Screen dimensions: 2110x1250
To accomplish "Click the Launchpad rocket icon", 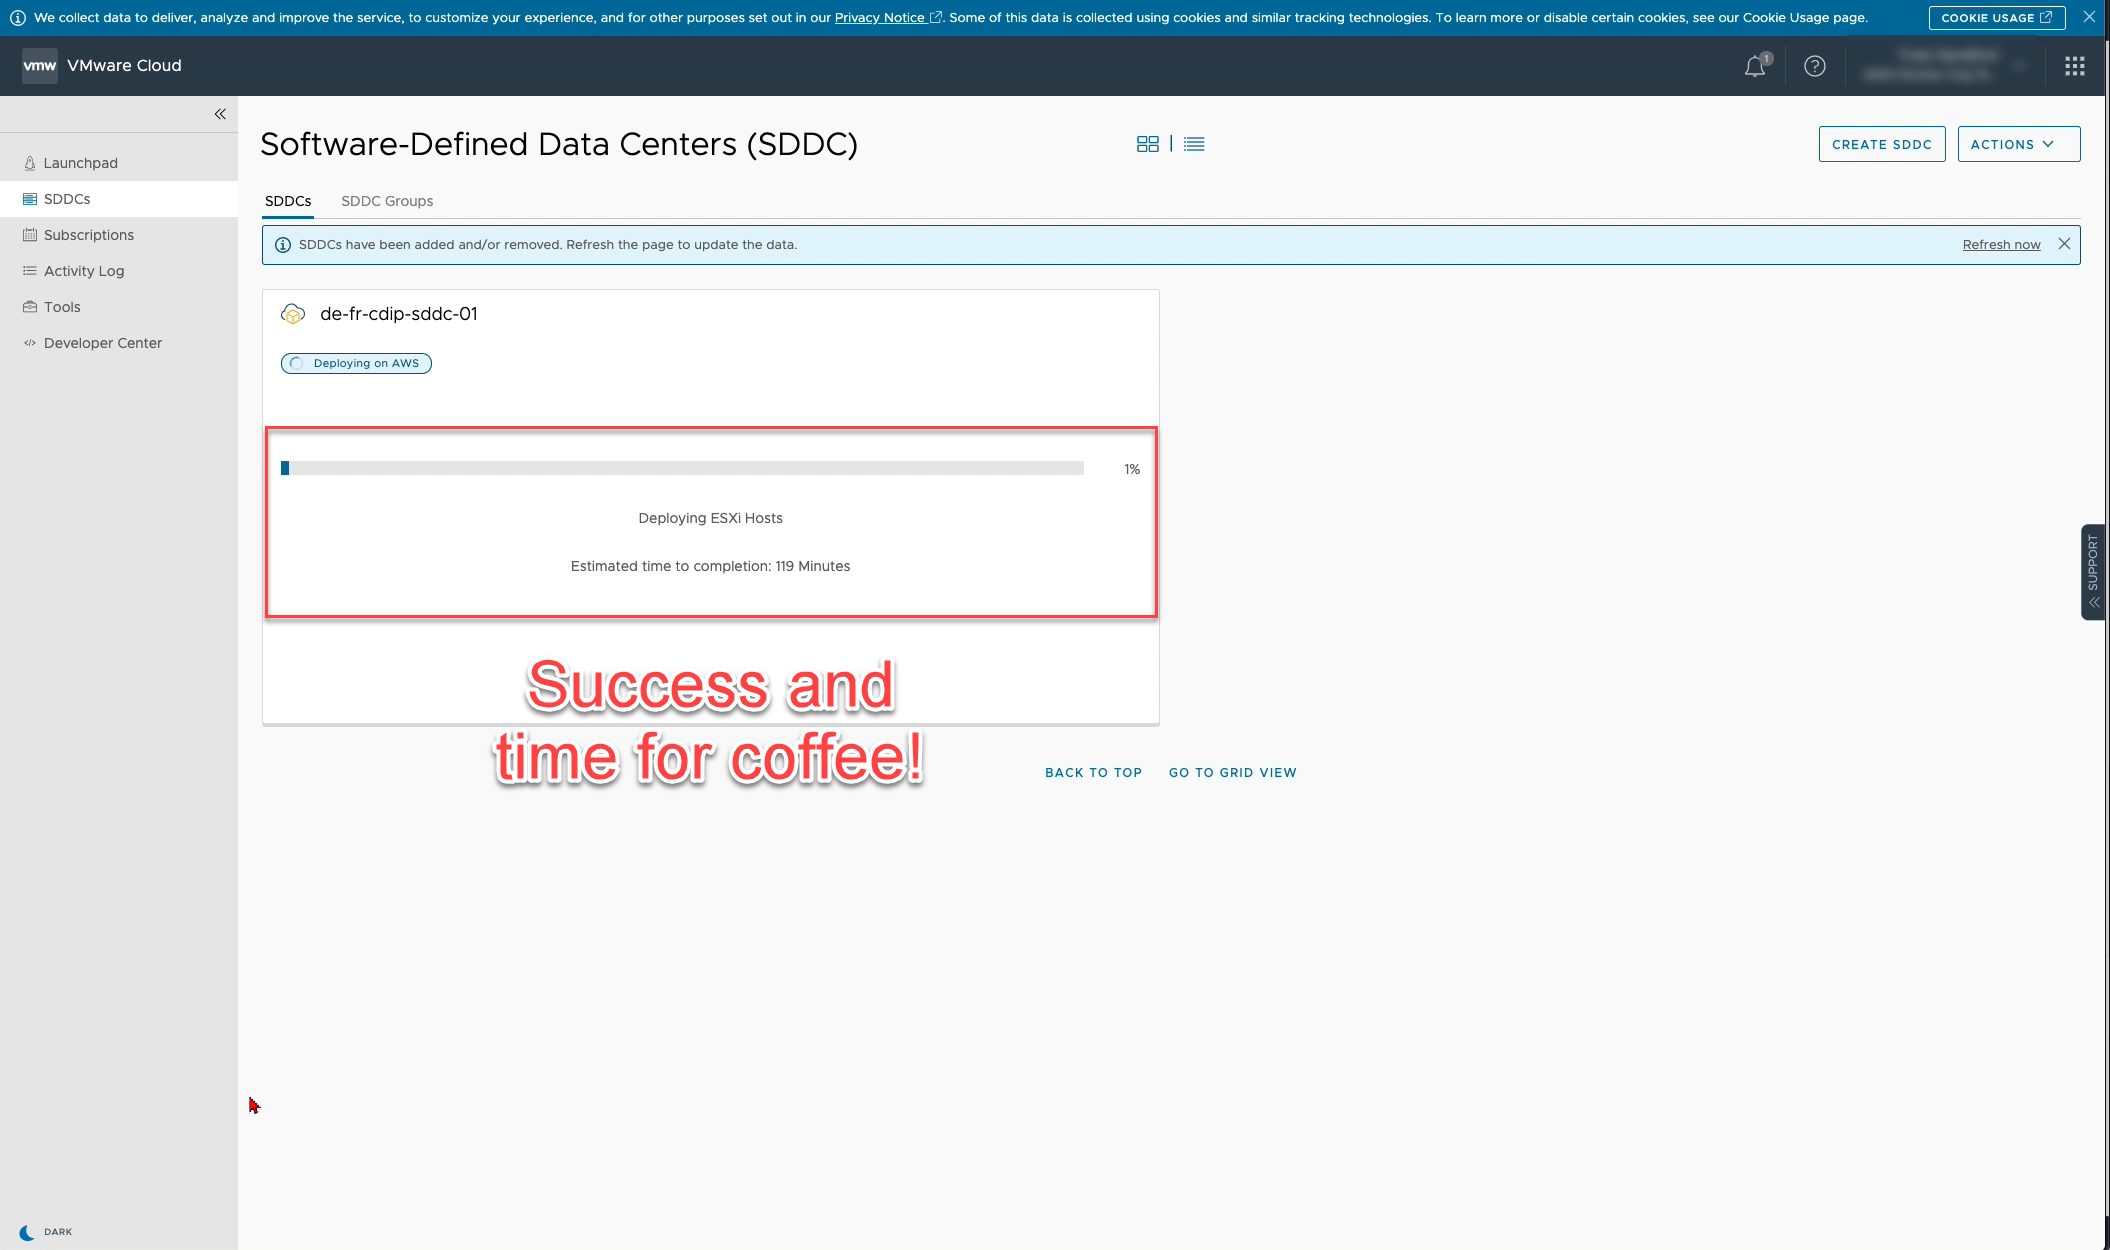I will coord(30,163).
